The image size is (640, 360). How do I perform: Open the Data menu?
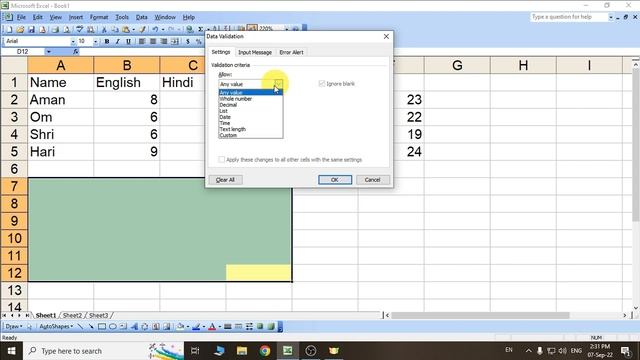click(142, 17)
